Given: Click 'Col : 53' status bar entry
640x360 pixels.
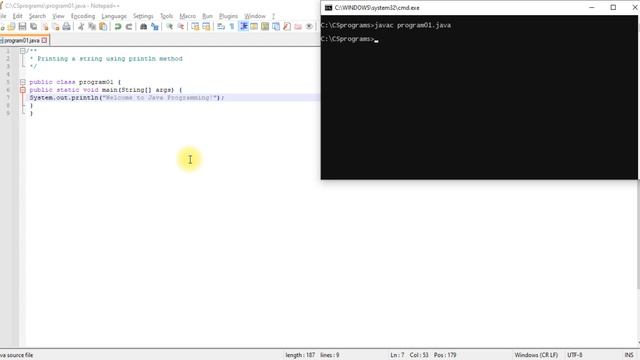Looking at the screenshot, I should tap(419, 355).
